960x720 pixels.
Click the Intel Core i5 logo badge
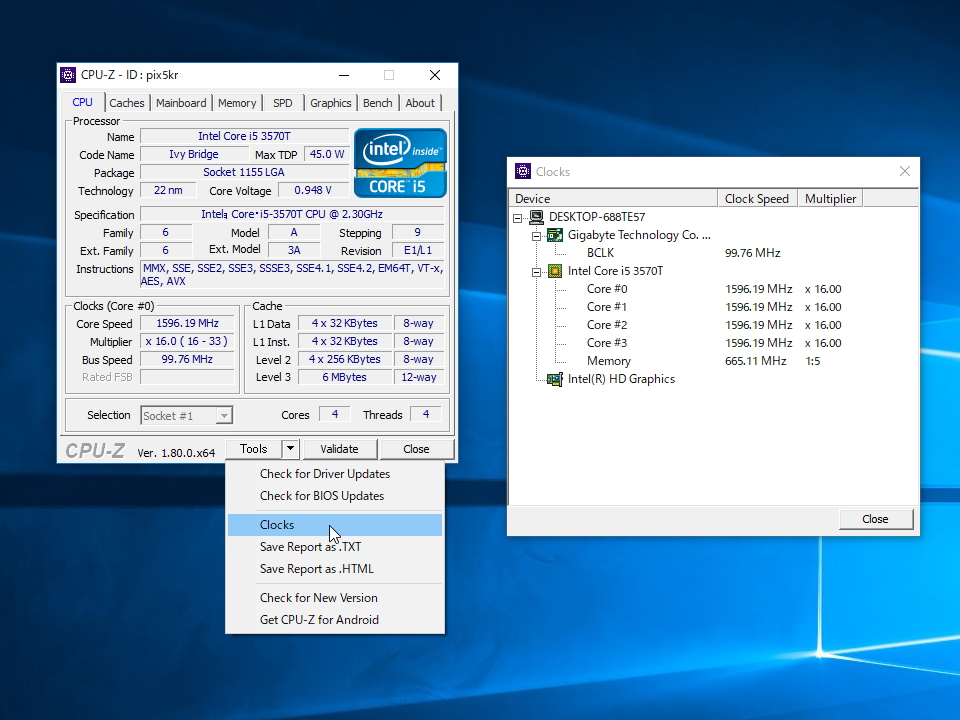[400, 162]
